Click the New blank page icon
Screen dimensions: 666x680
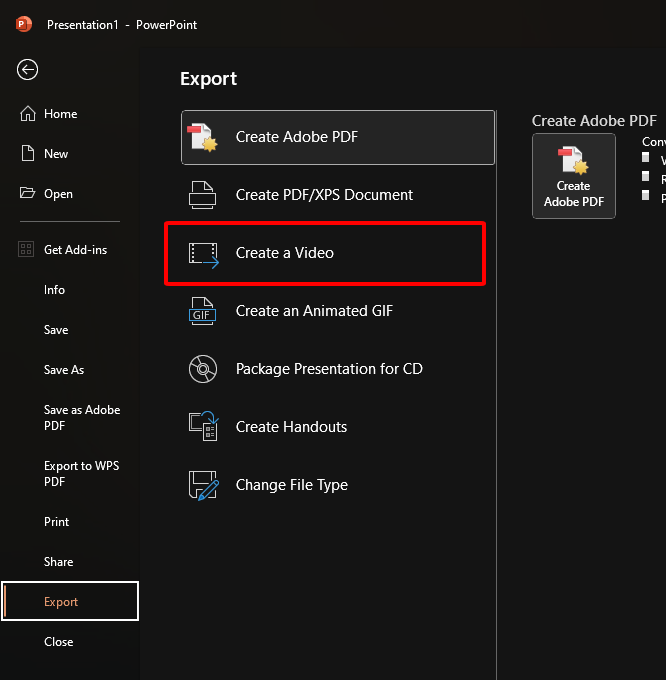pyautogui.click(x=28, y=154)
